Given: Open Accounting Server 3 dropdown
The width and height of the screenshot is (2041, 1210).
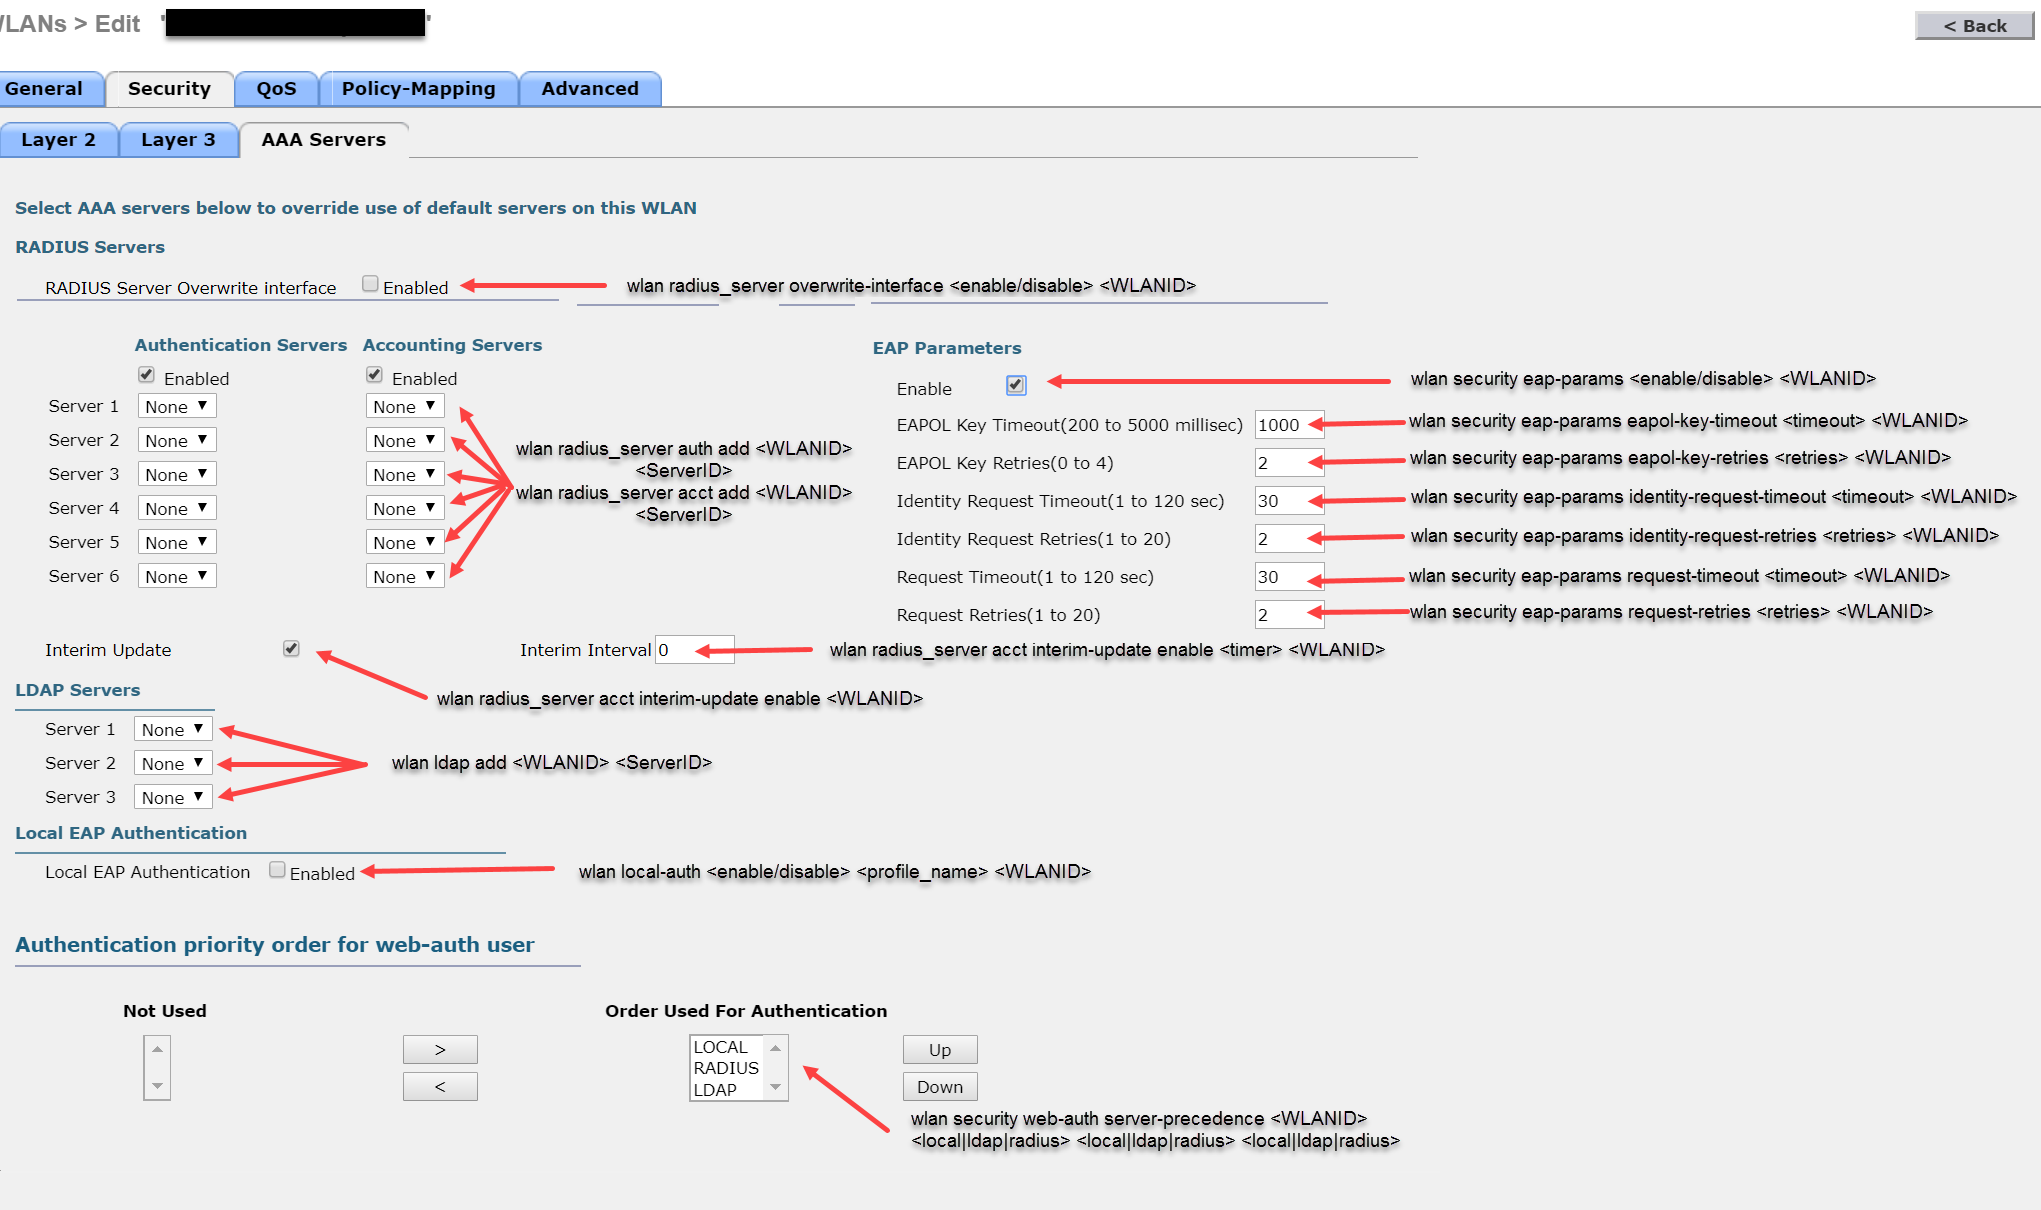Looking at the screenshot, I should click(405, 474).
